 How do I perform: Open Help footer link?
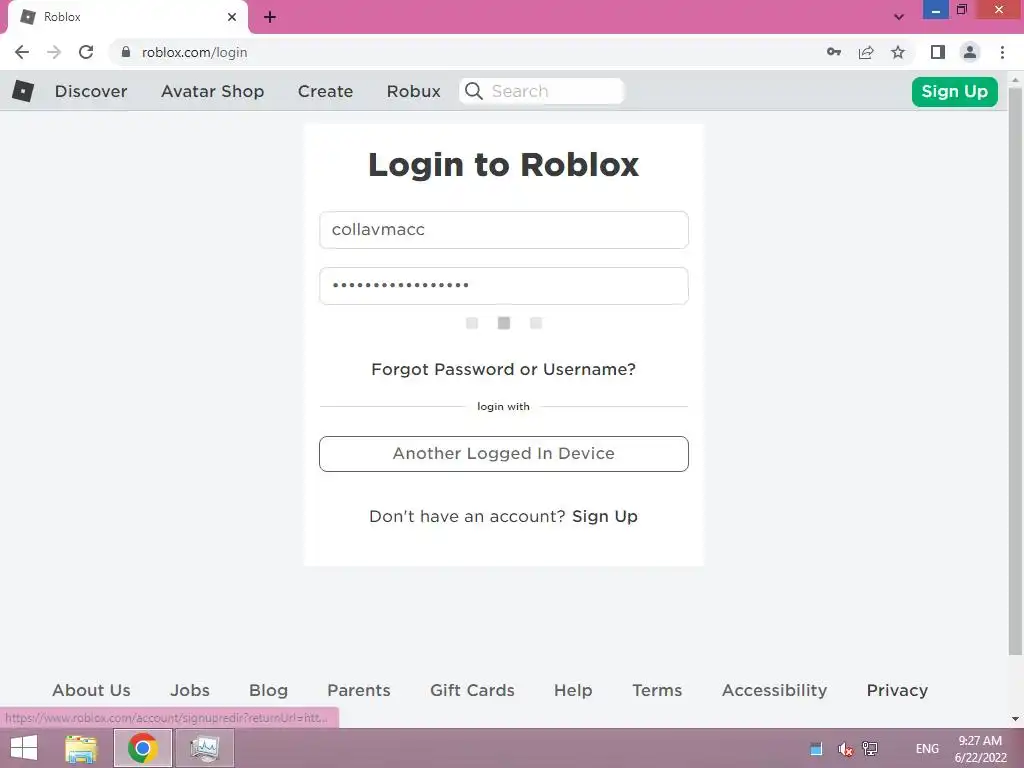click(x=573, y=690)
